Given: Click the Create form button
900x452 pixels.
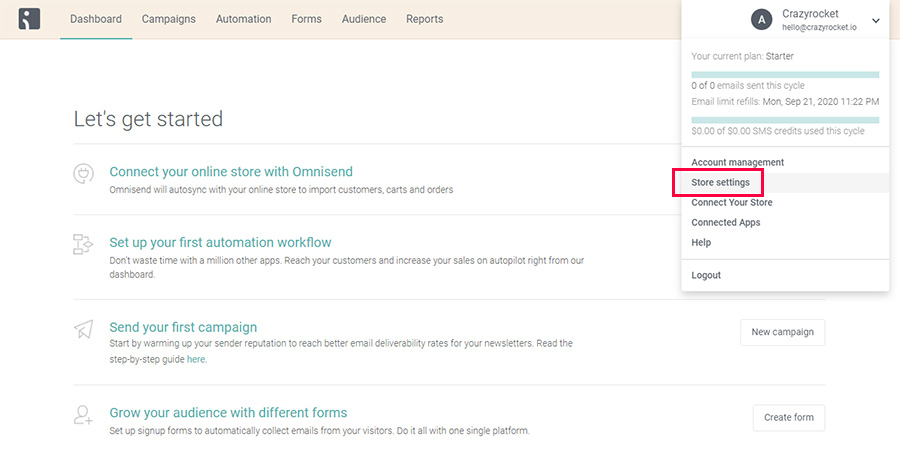Looking at the screenshot, I should click(x=789, y=418).
